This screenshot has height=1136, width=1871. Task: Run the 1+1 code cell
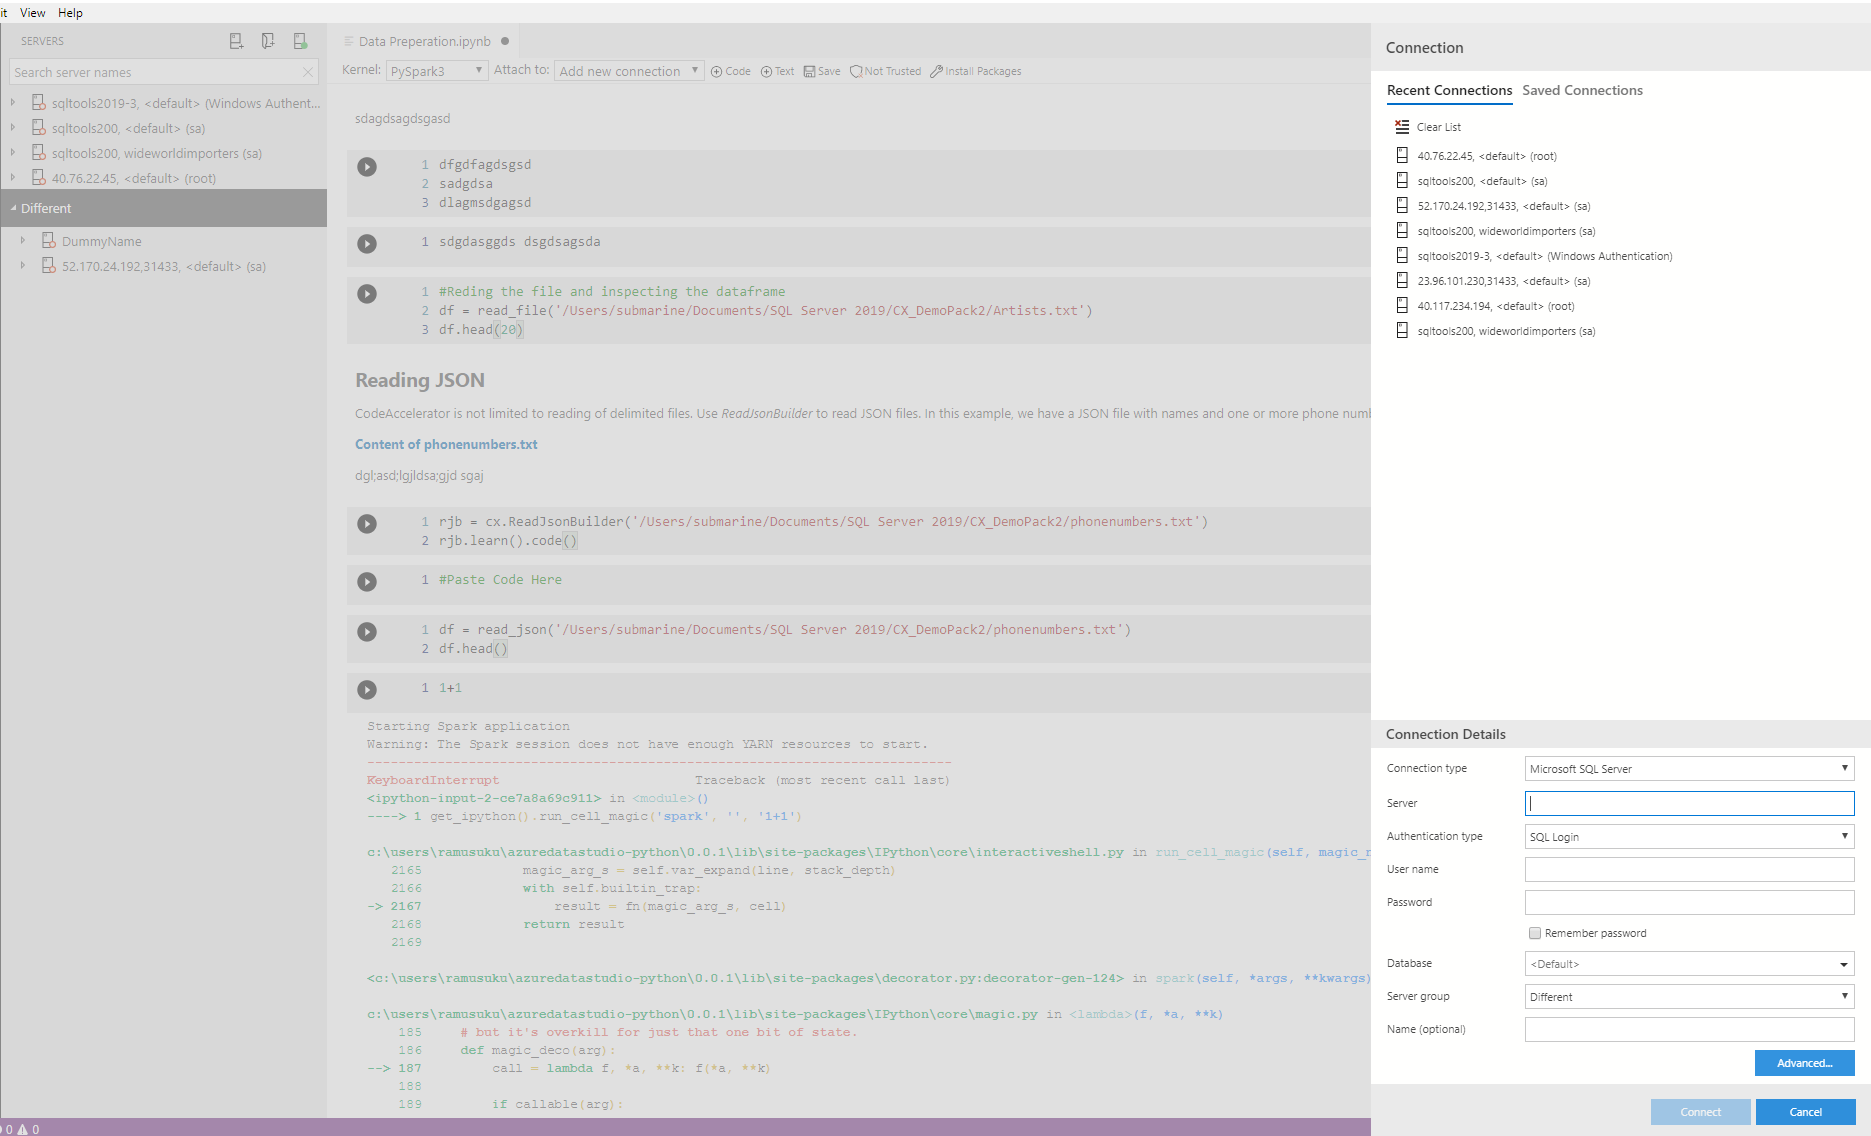click(367, 690)
